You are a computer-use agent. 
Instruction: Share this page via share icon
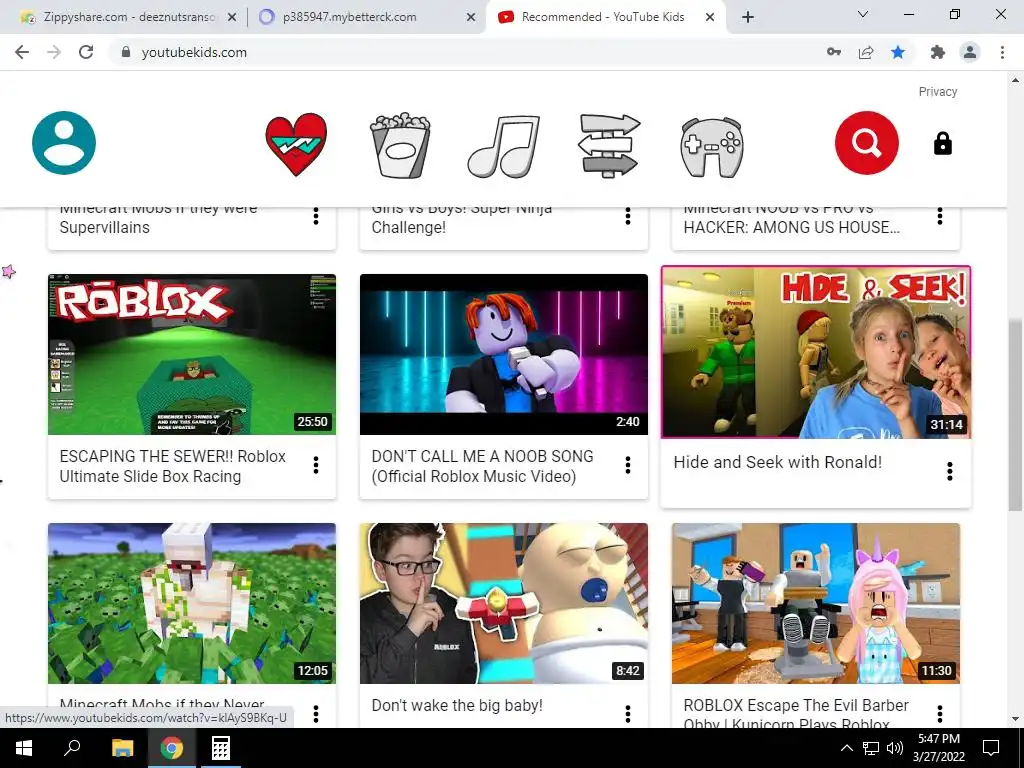(x=866, y=52)
